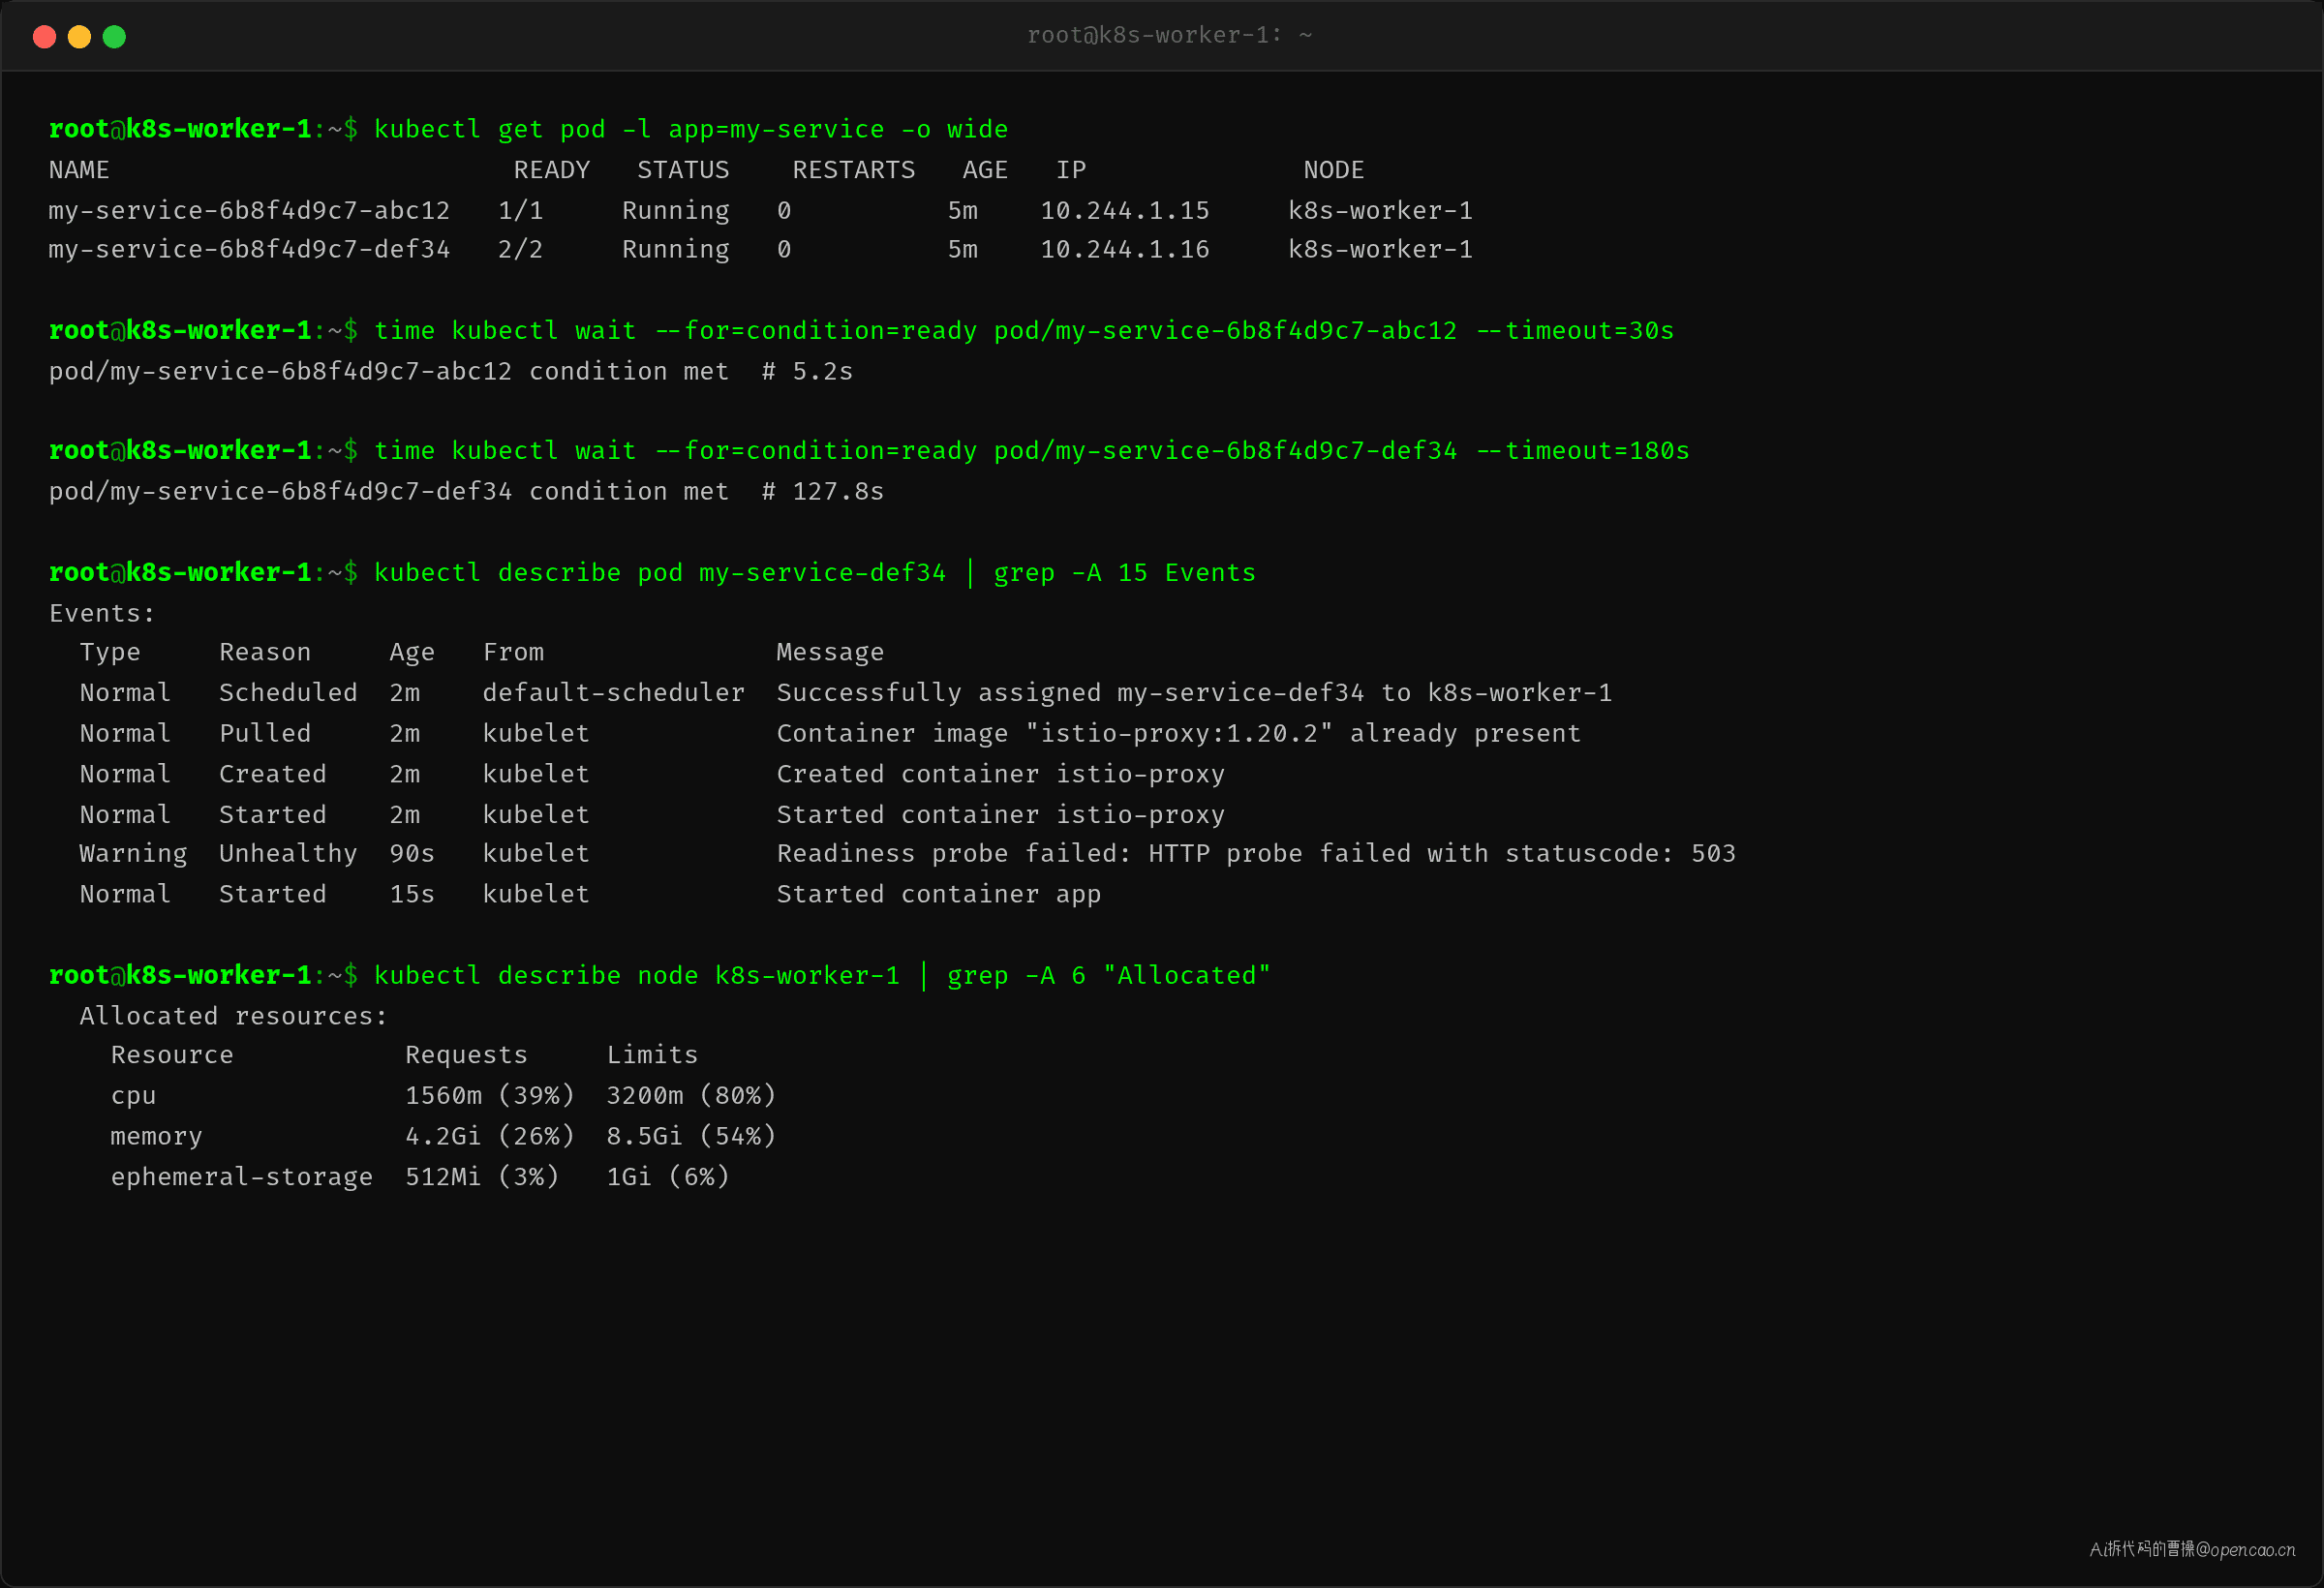Select pod name my-service-6b8f4d9c7-abc12 in table

[x=249, y=211]
